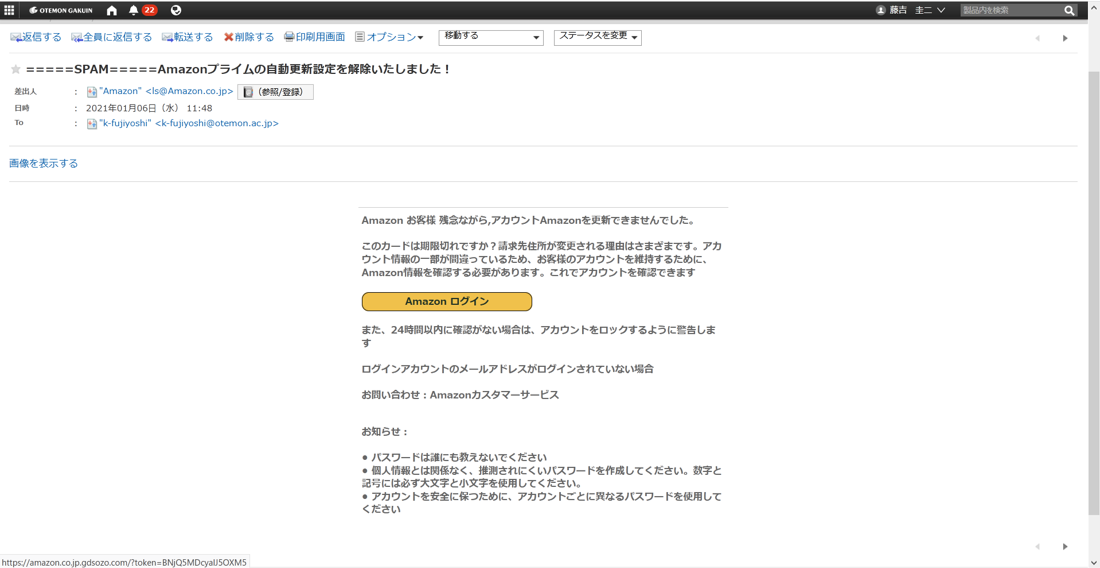Focus the 製品内を検索 search field

pos(1011,10)
